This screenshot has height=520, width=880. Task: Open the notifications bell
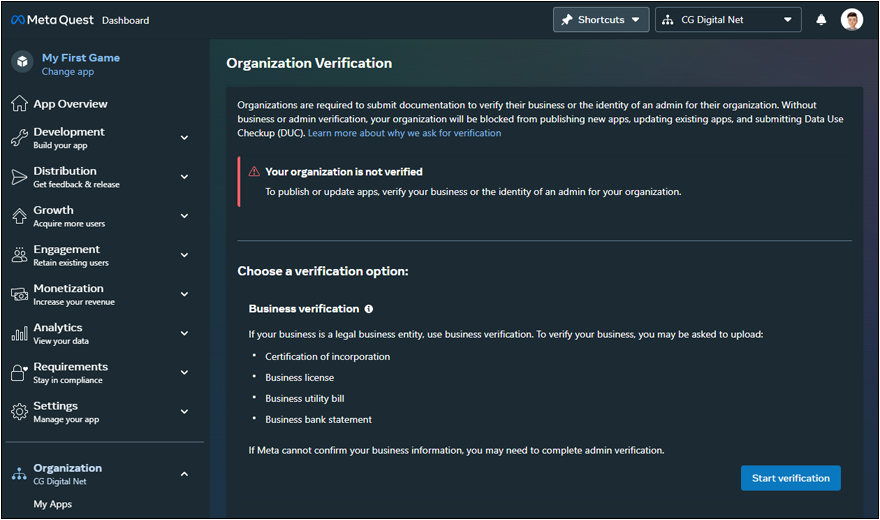tap(821, 20)
